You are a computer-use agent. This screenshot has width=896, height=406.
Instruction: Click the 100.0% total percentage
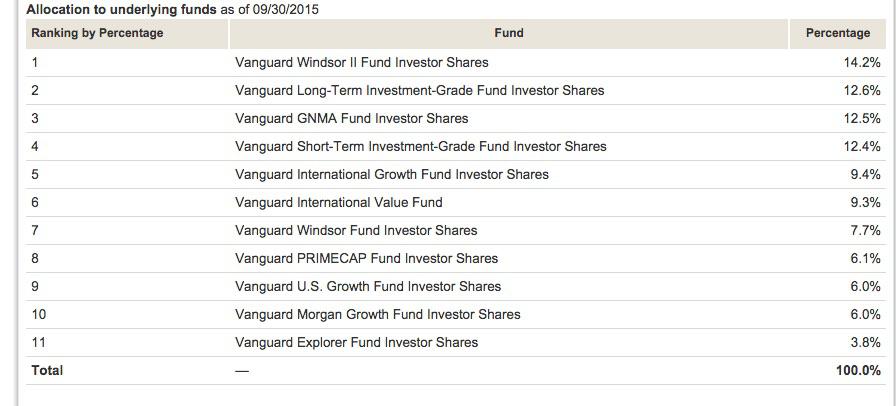858,370
